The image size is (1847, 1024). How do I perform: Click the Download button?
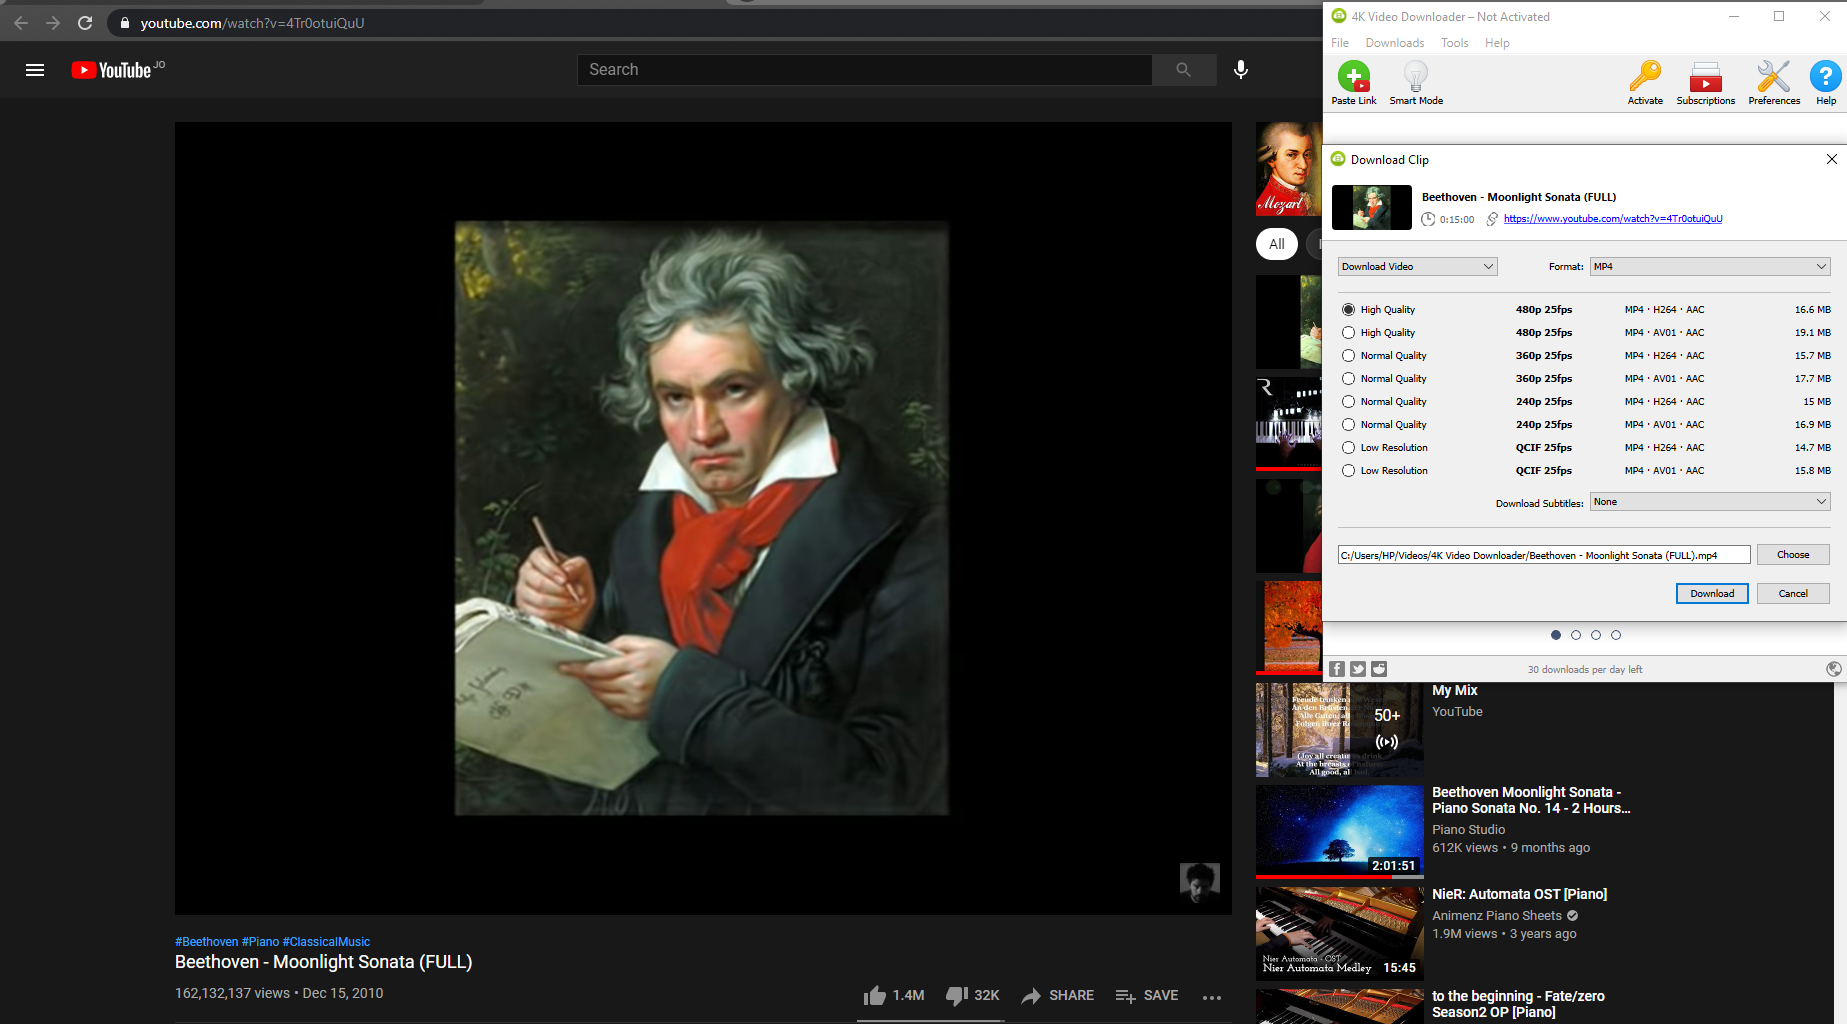pyautogui.click(x=1712, y=593)
